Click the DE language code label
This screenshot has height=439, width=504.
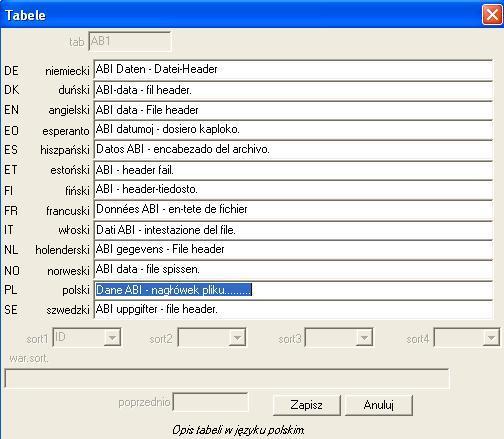(11, 71)
